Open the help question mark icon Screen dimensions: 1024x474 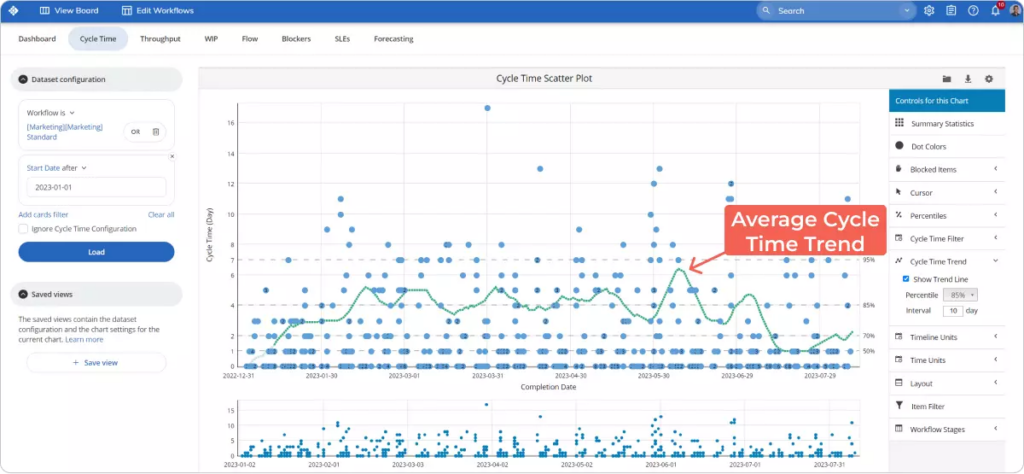[x=973, y=10]
